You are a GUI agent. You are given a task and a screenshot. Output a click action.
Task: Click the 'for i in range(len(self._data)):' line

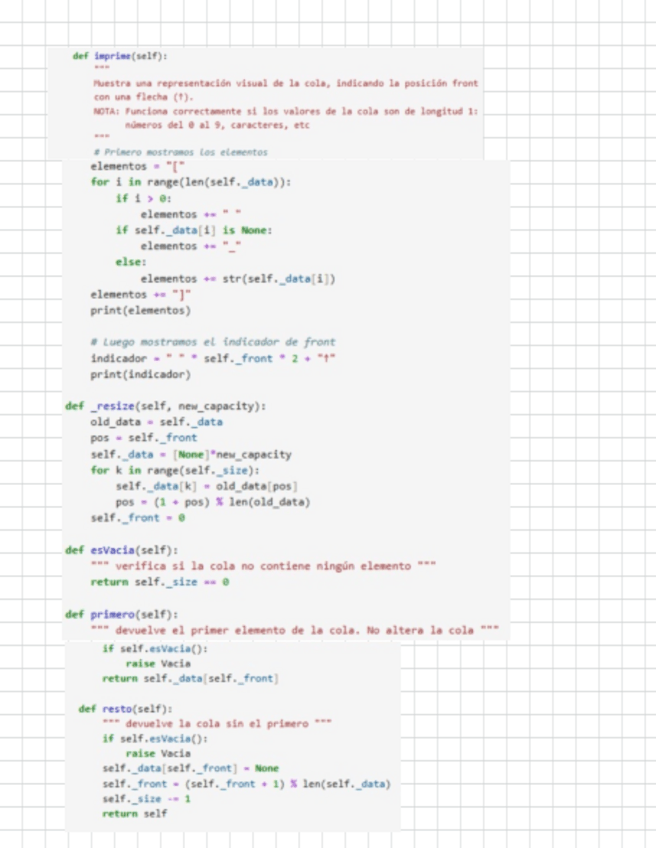[190, 182]
